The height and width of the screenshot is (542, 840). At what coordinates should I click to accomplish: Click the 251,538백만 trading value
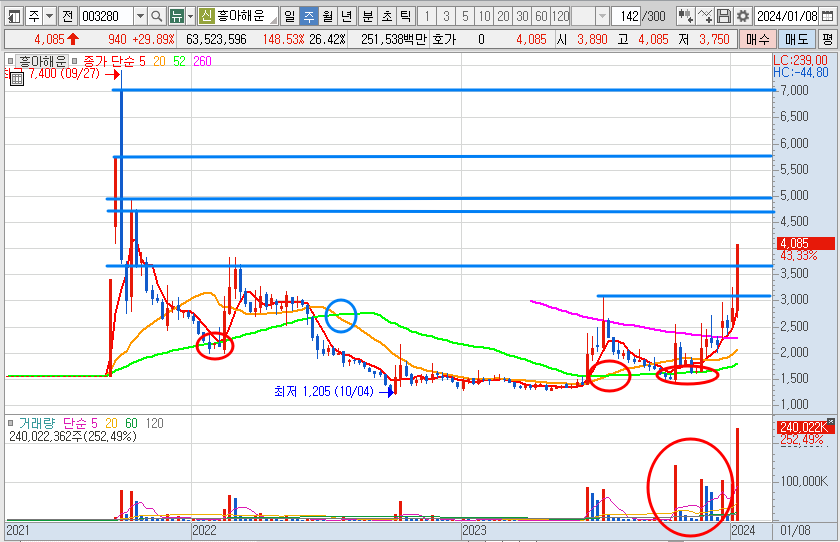[x=394, y=39]
